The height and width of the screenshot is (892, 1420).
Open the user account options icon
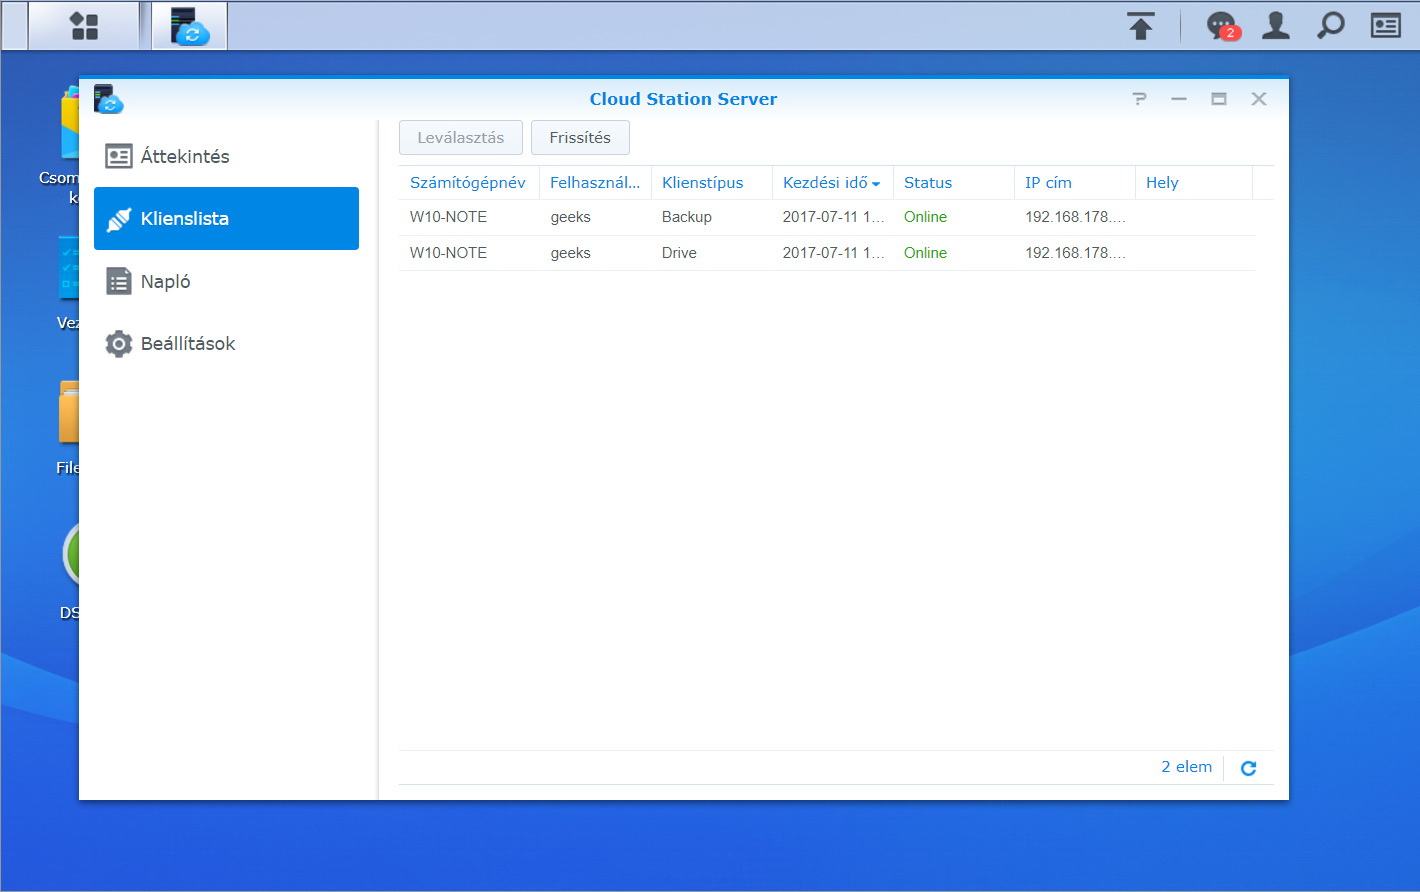click(x=1275, y=26)
